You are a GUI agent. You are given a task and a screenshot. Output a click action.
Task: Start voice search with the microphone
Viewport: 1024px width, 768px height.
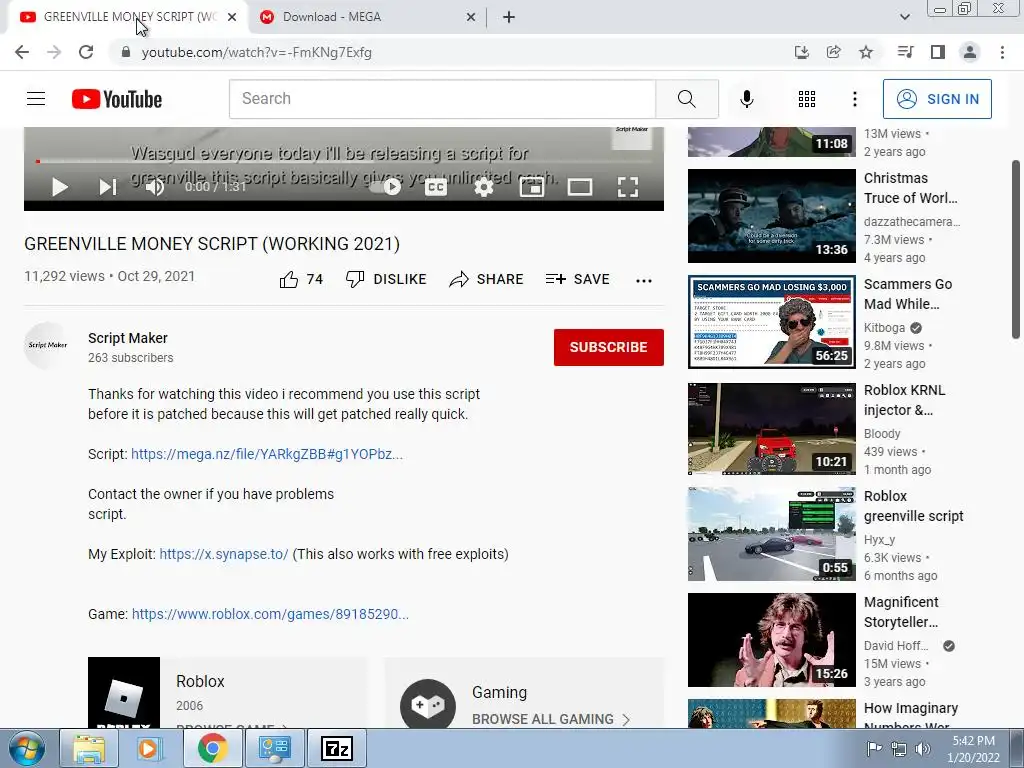click(x=747, y=99)
